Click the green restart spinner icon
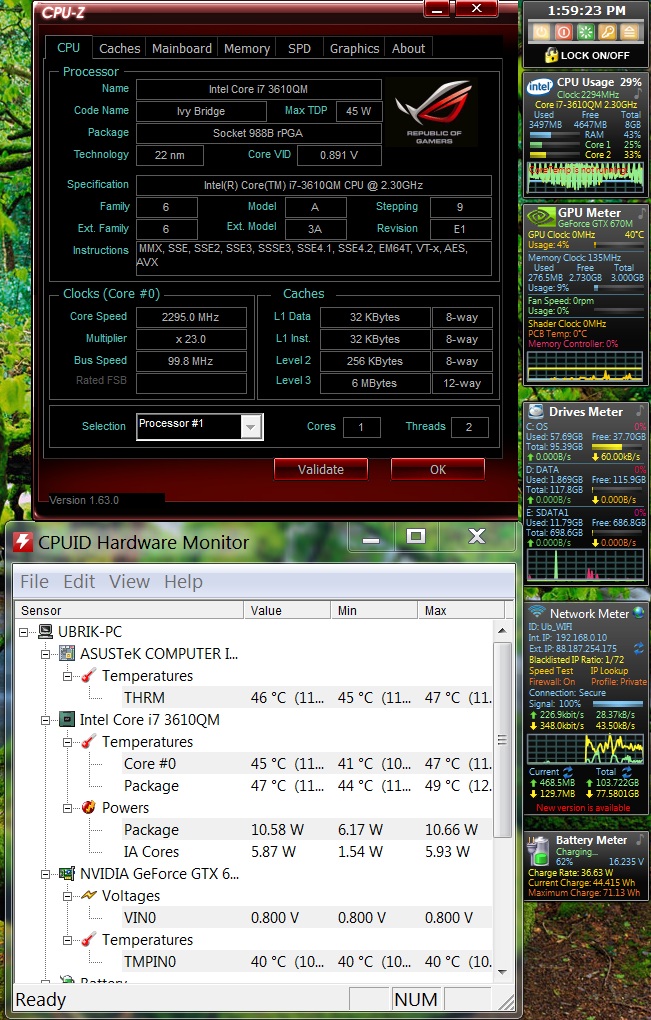 tap(585, 31)
